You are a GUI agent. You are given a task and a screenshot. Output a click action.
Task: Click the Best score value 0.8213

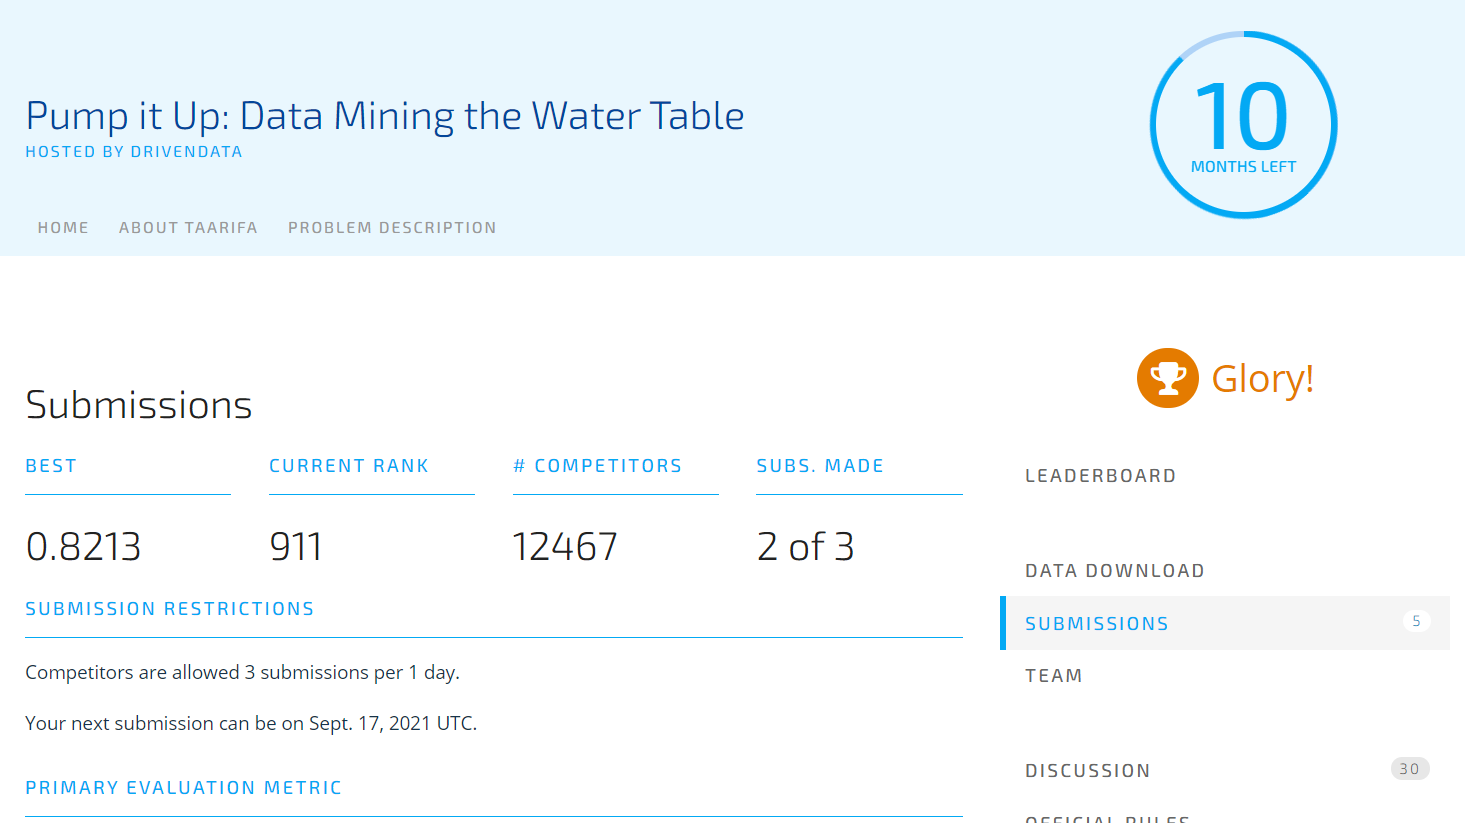[84, 547]
